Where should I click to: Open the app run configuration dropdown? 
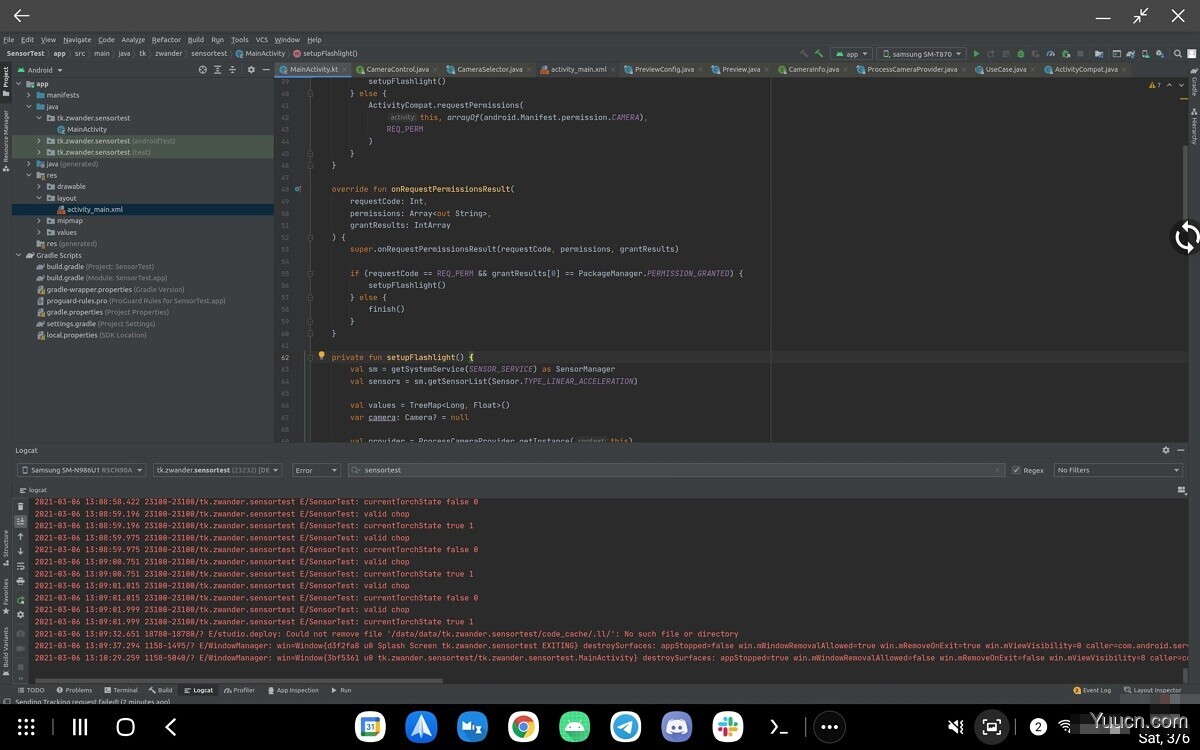pyautogui.click(x=851, y=54)
